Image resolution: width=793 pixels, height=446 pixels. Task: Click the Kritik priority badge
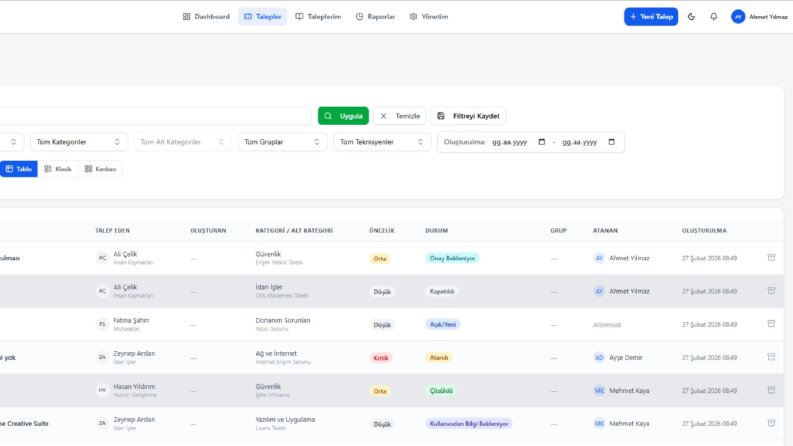(380, 358)
